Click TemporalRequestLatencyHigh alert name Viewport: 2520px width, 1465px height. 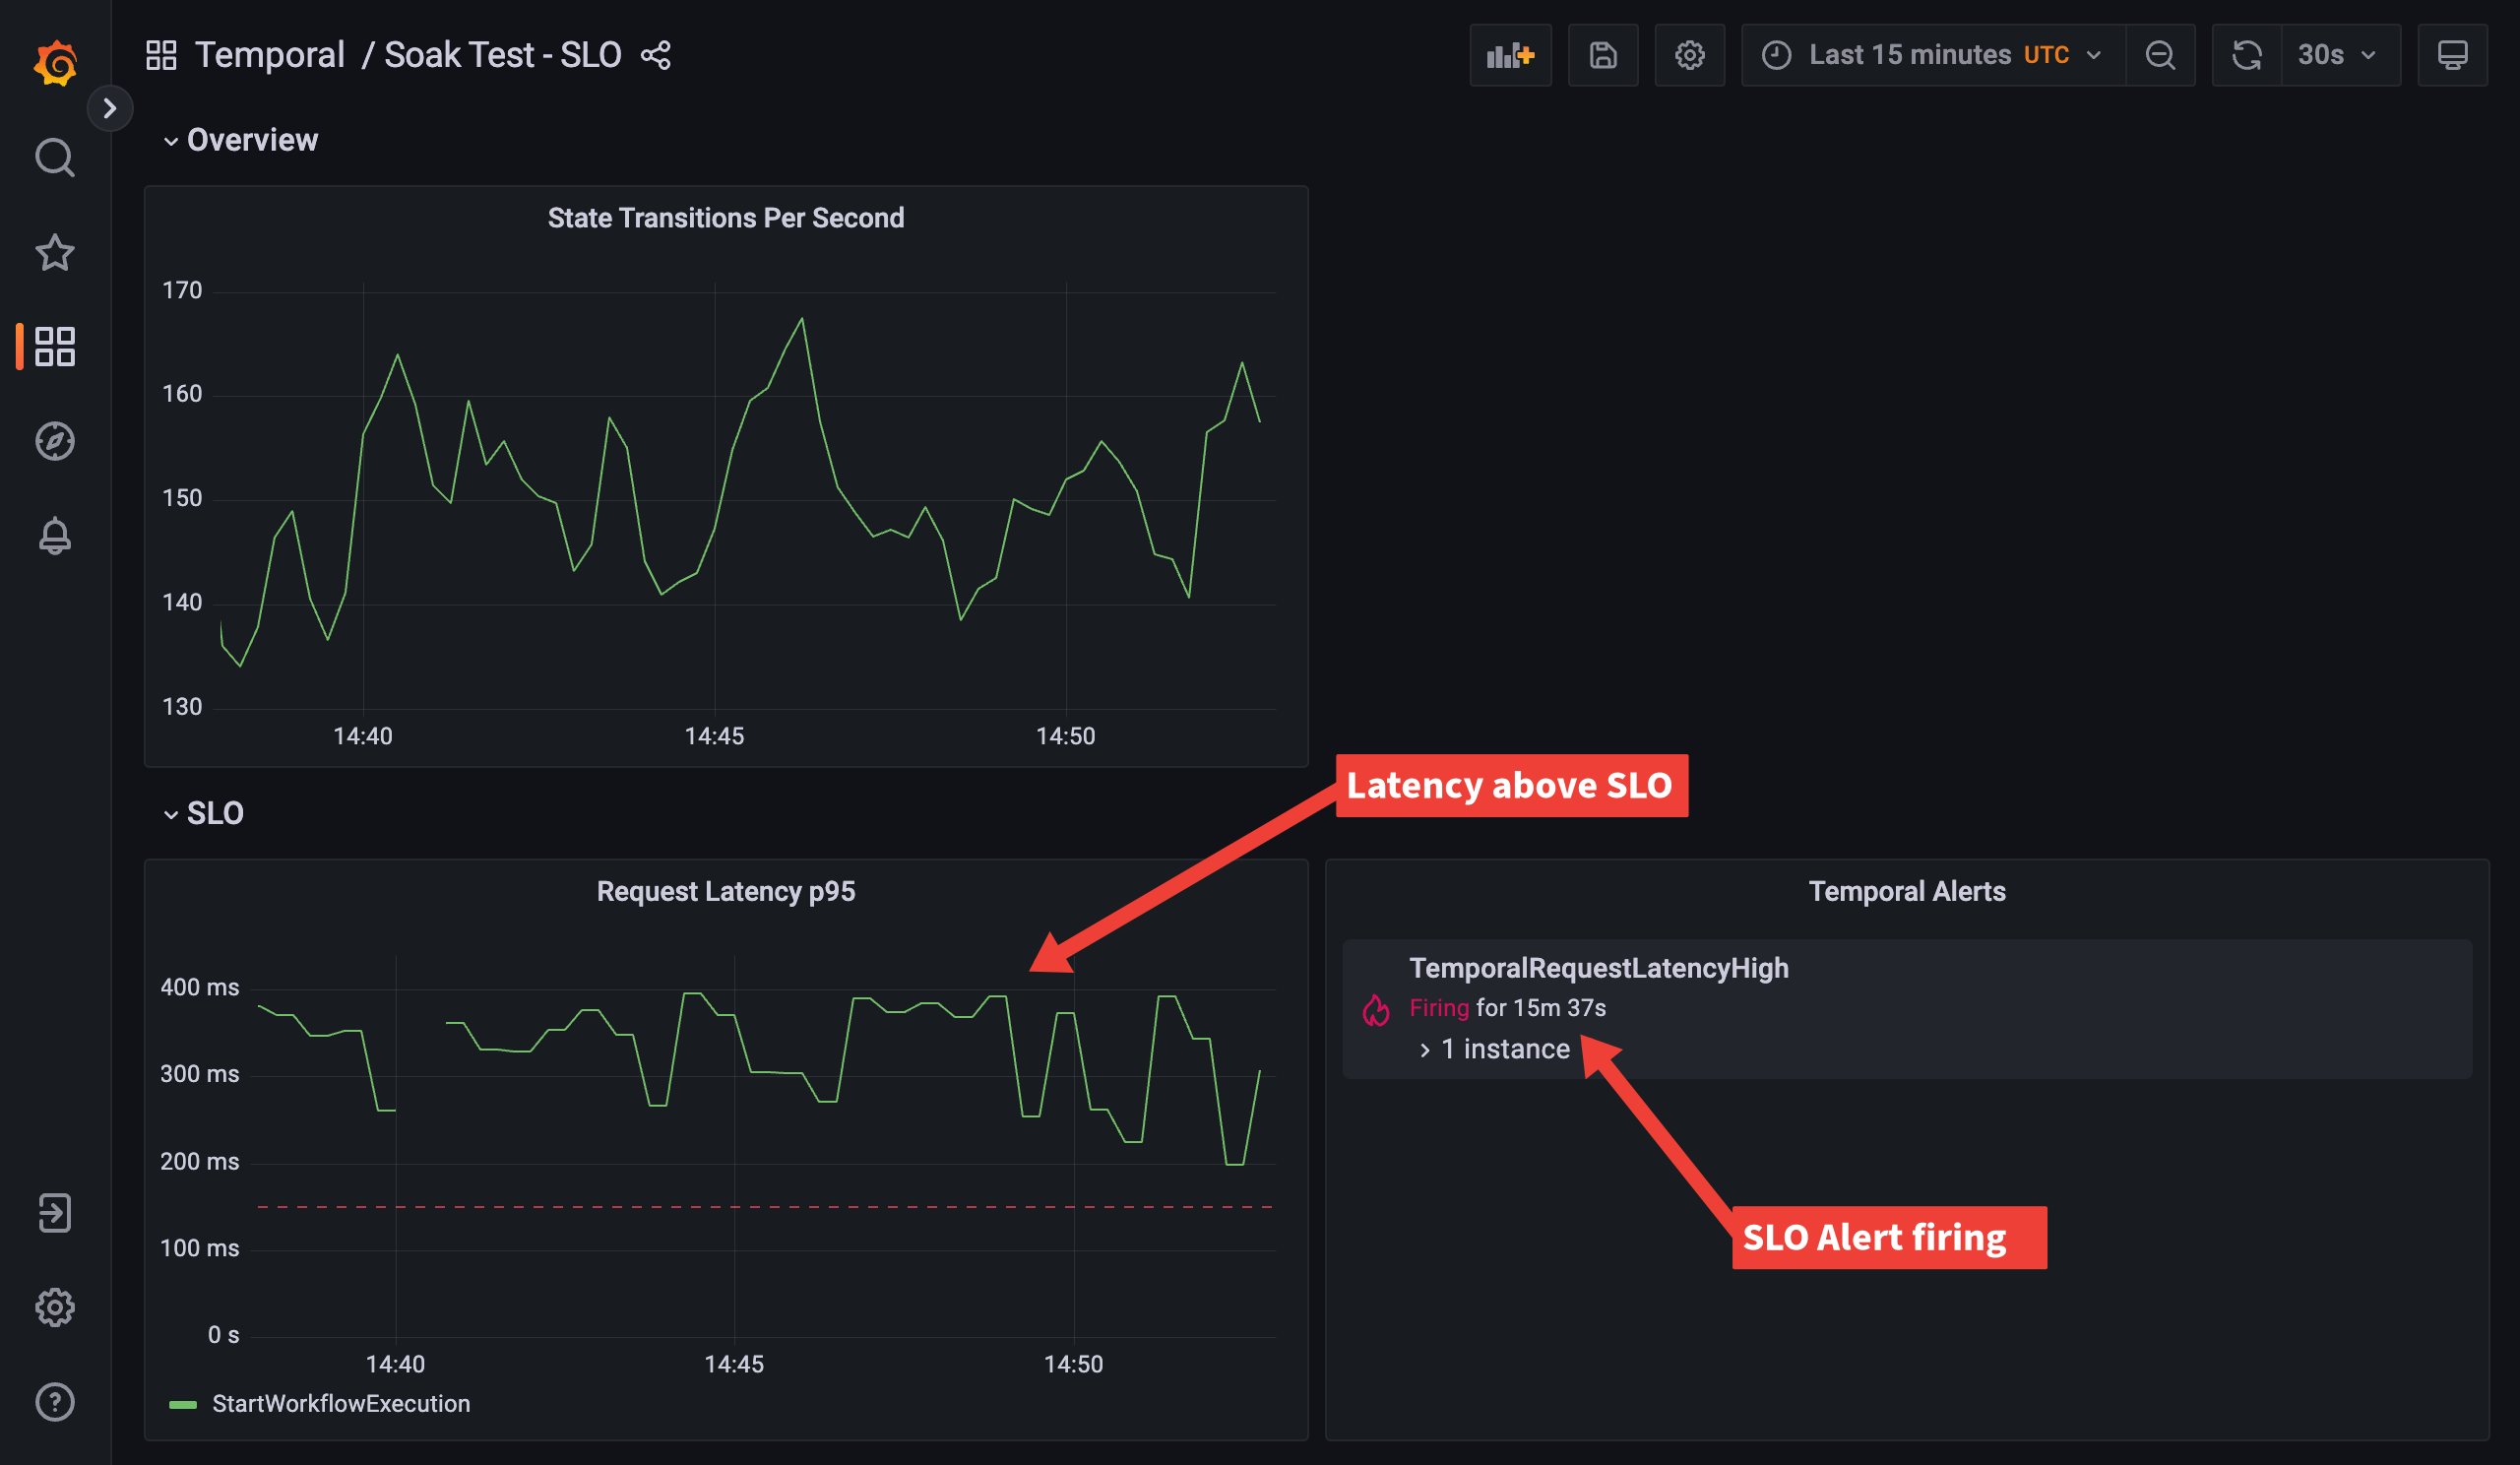coord(1599,968)
